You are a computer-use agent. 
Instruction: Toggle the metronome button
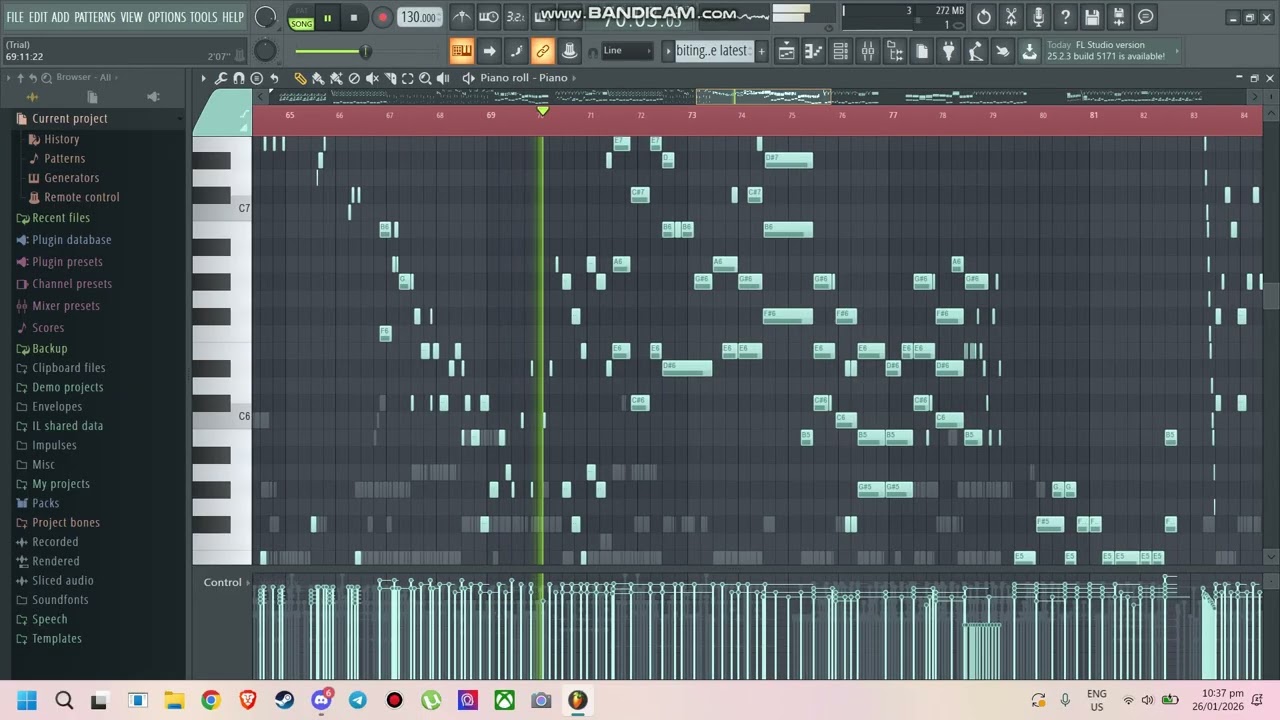(461, 17)
